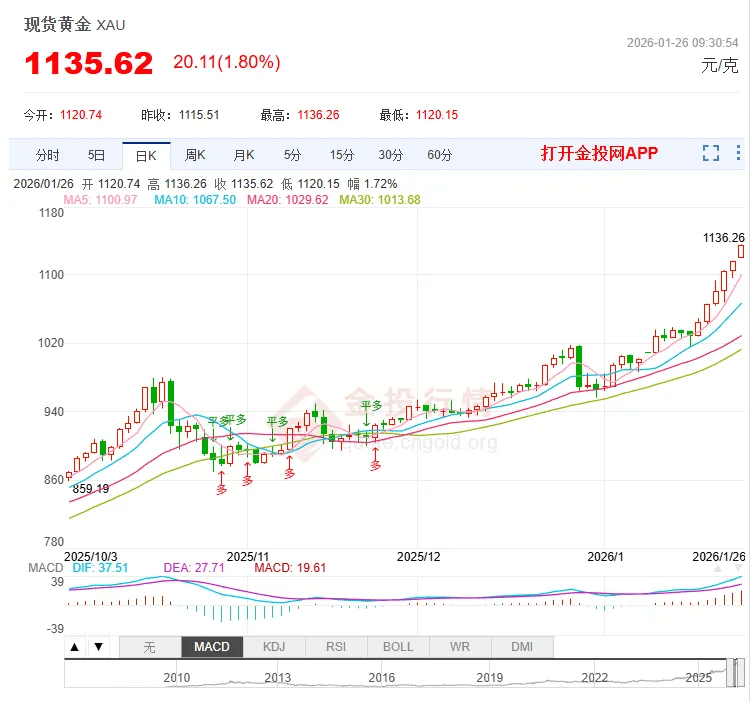
Task: Select the 周K weekly candlestick tab
Action: click(195, 155)
